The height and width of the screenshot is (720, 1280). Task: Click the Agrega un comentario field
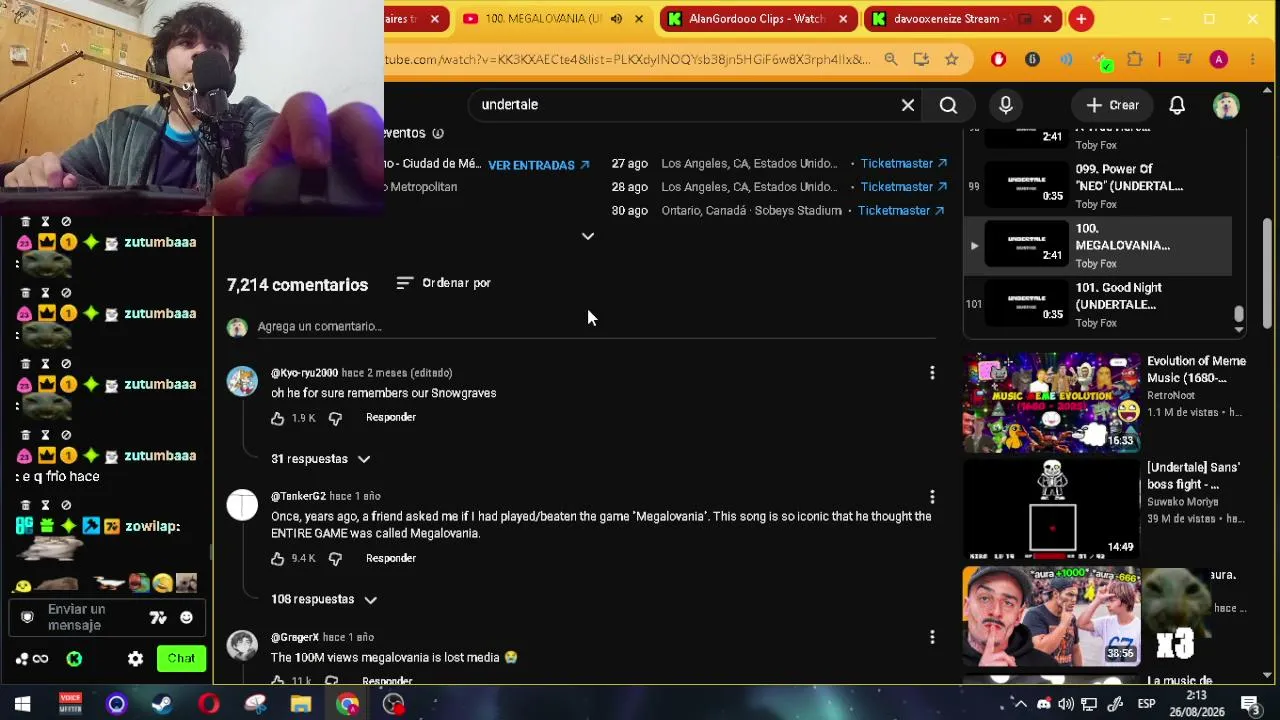click(x=596, y=327)
